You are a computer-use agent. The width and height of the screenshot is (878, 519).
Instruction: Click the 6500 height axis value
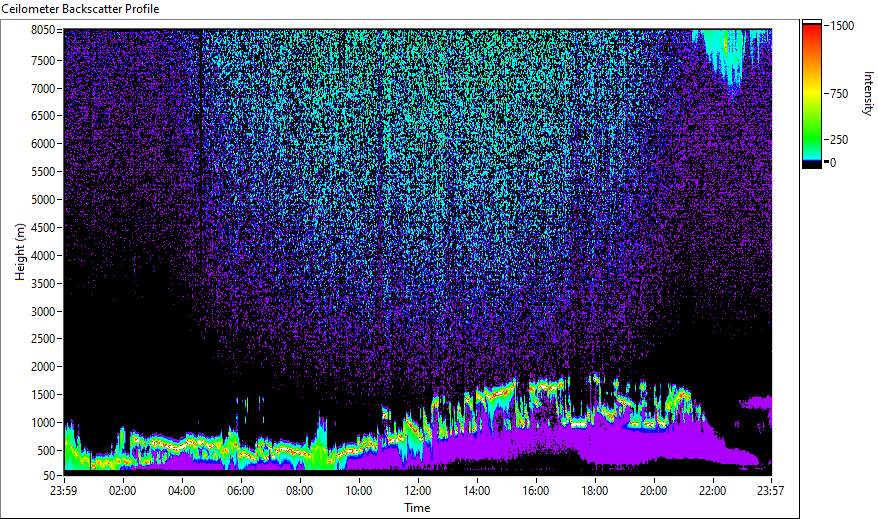pos(43,116)
